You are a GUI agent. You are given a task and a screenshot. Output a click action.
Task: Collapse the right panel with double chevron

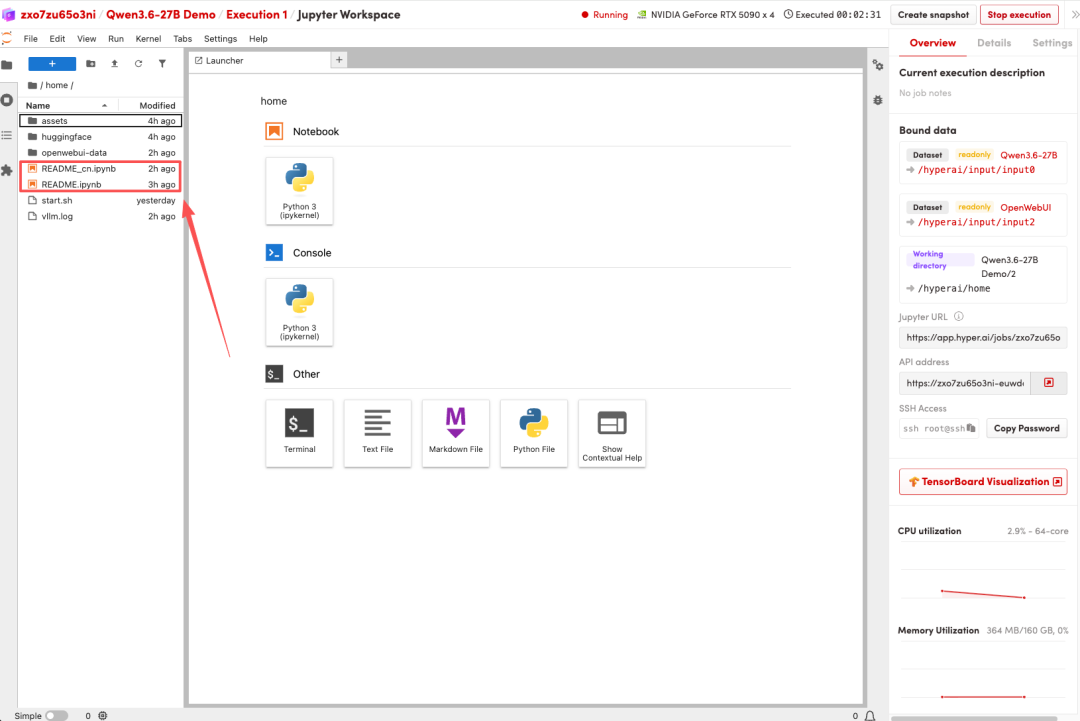point(1074,15)
